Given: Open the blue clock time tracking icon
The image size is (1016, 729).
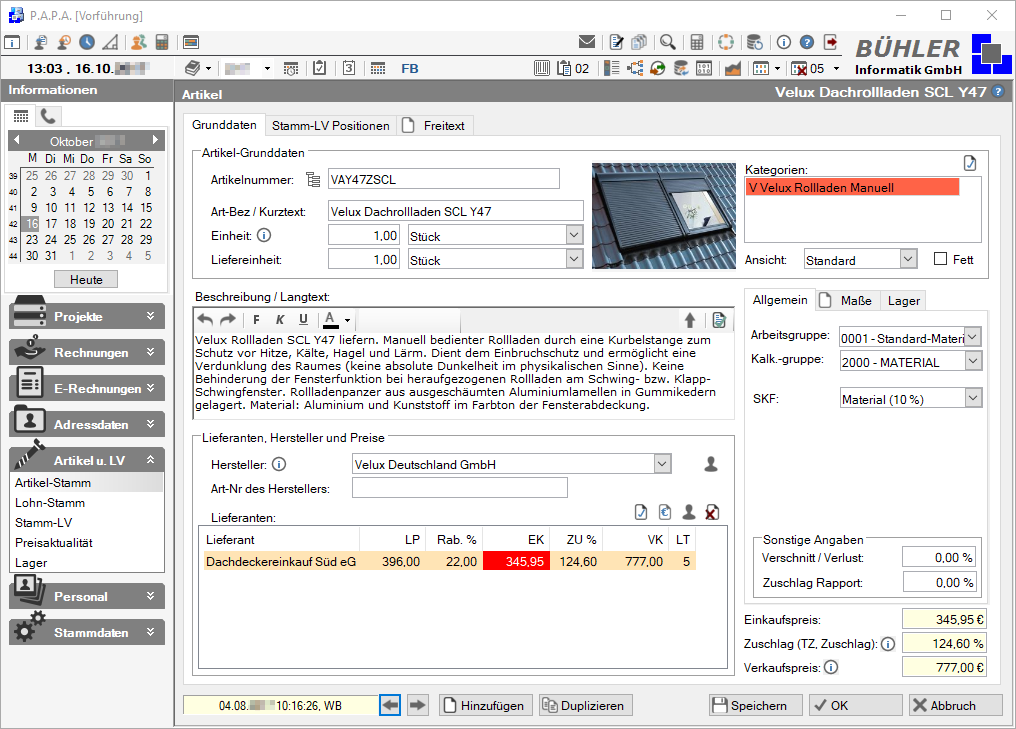Looking at the screenshot, I should tap(87, 42).
